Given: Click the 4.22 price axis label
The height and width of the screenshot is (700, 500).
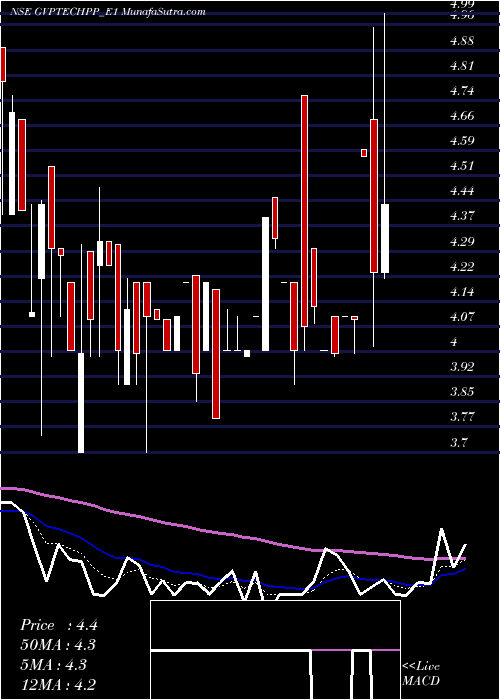Looking at the screenshot, I should pyautogui.click(x=461, y=267).
